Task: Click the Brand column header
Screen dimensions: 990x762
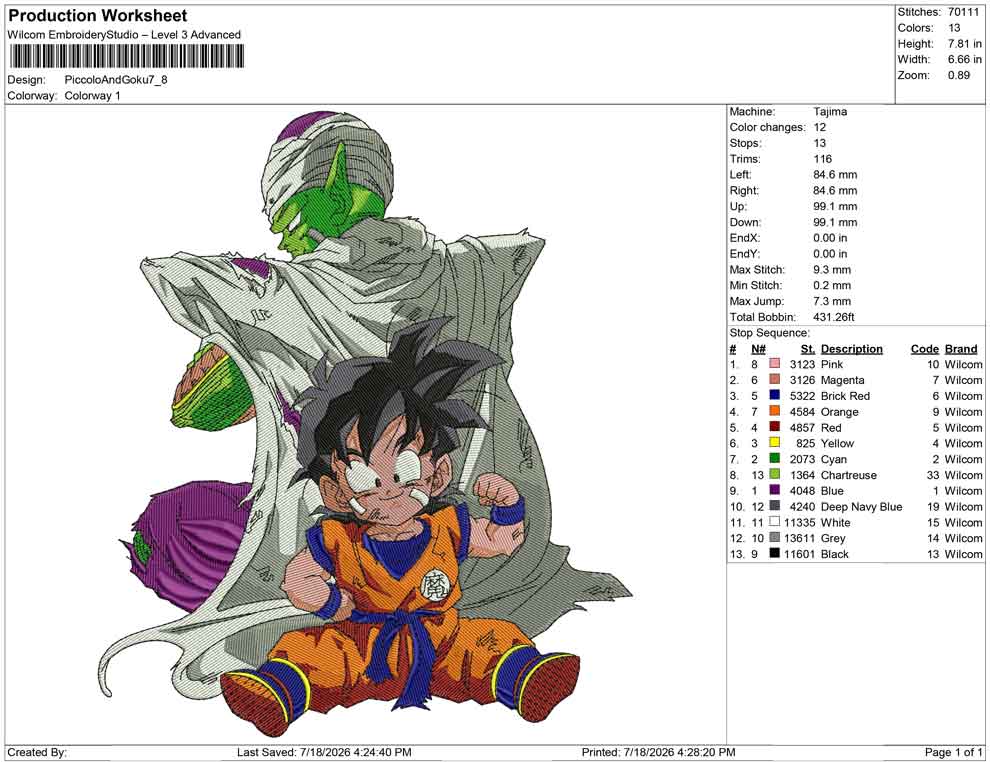Action: 961,348
